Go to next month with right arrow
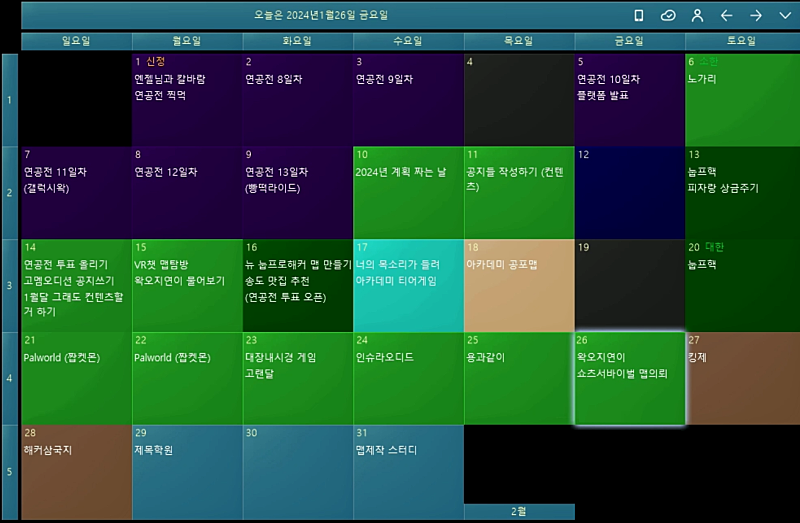 tap(756, 15)
